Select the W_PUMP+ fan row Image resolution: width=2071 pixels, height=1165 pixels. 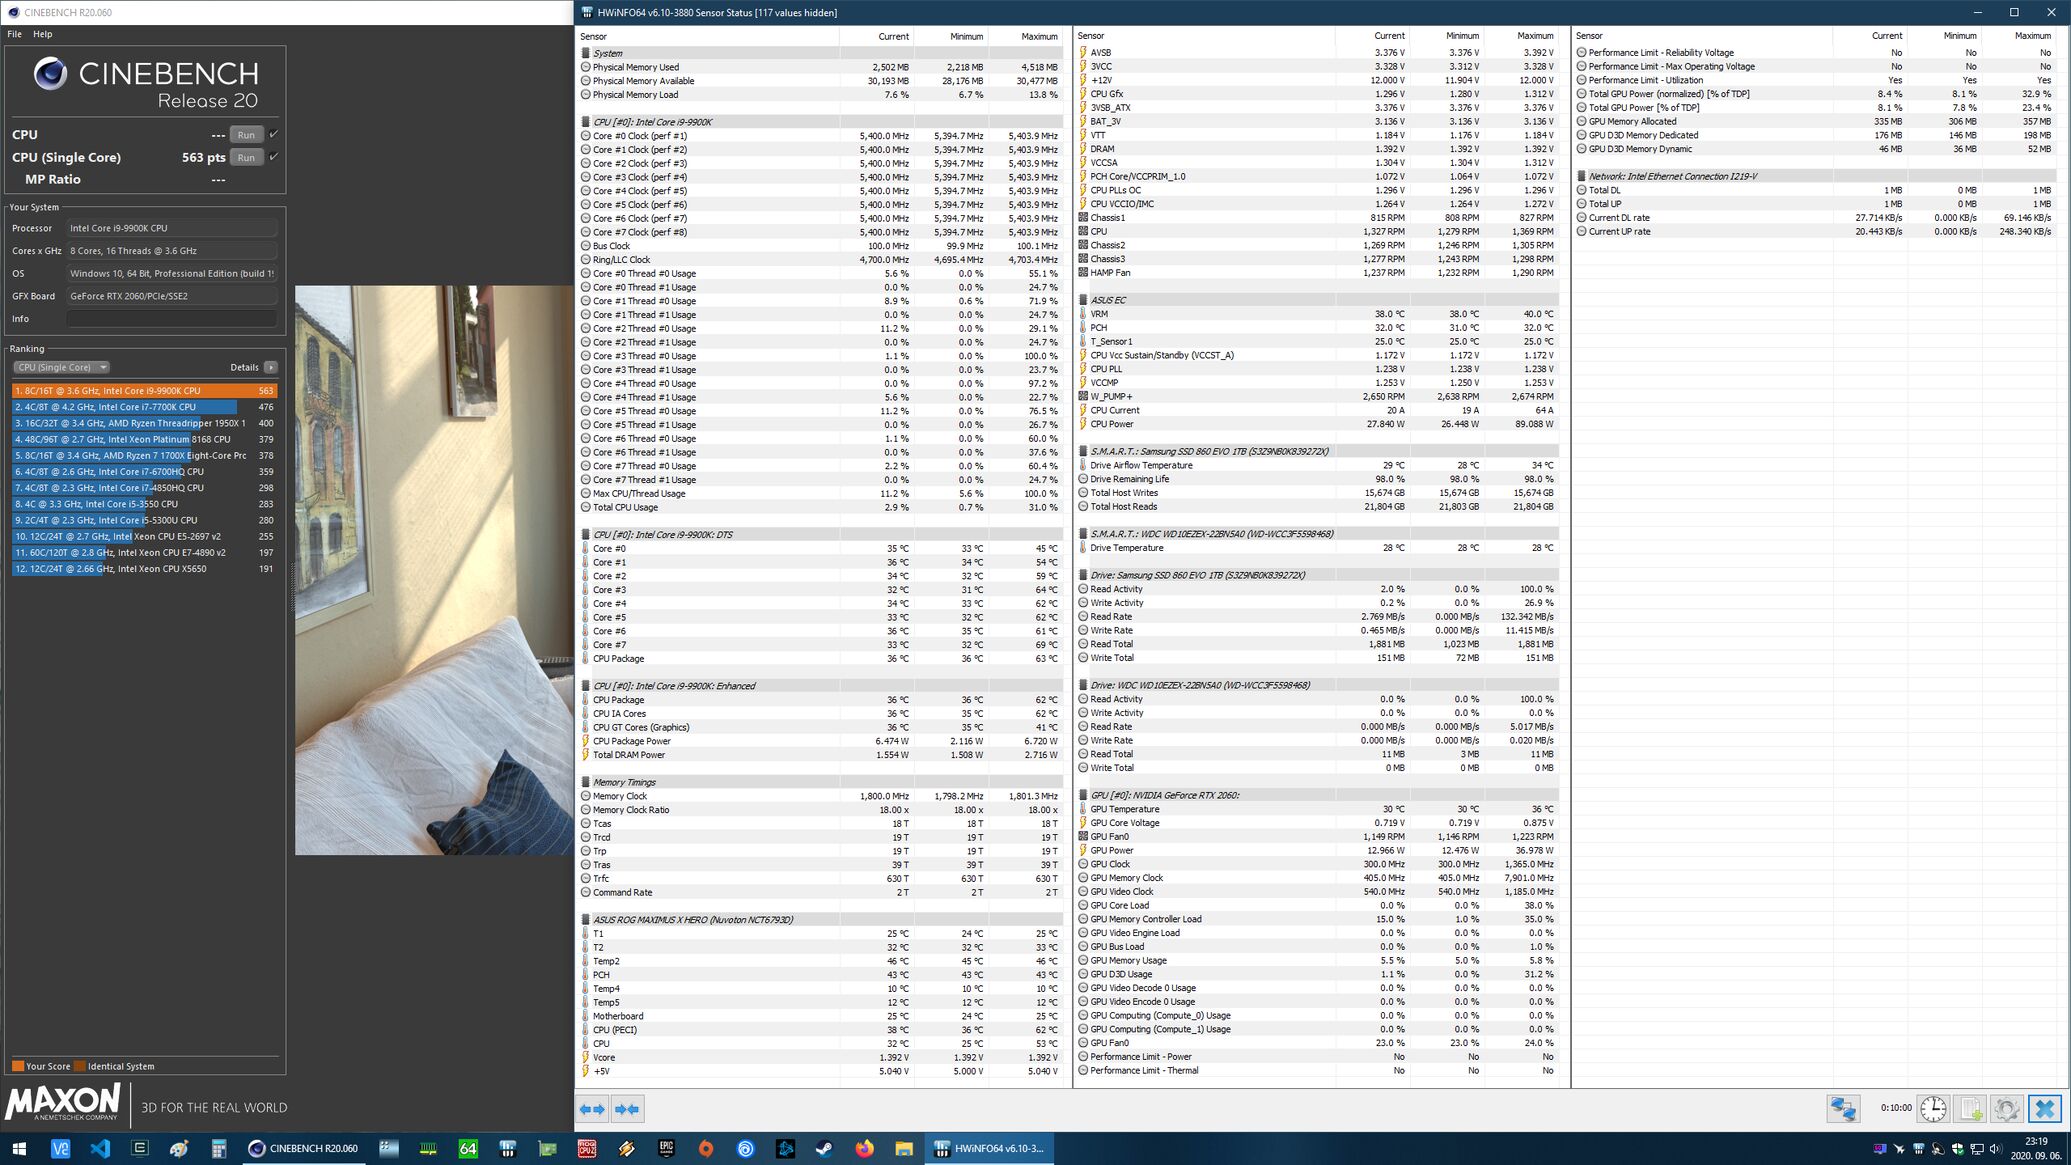pos(1317,397)
